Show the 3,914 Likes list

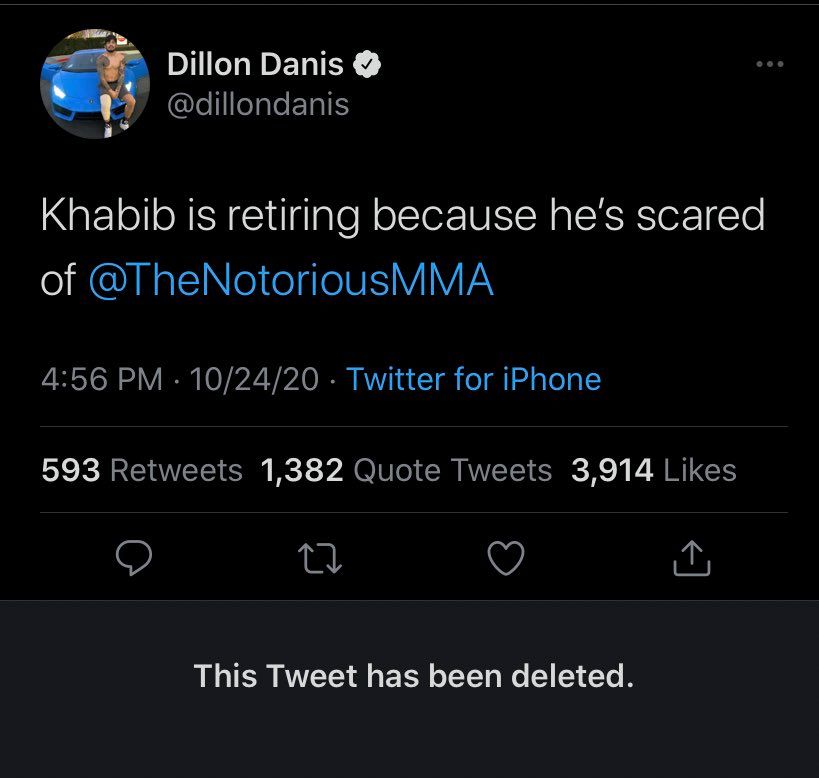click(653, 470)
